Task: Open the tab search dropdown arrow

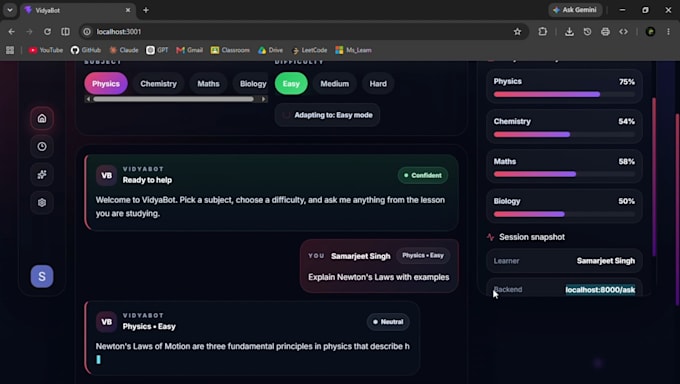Action: pos(10,10)
